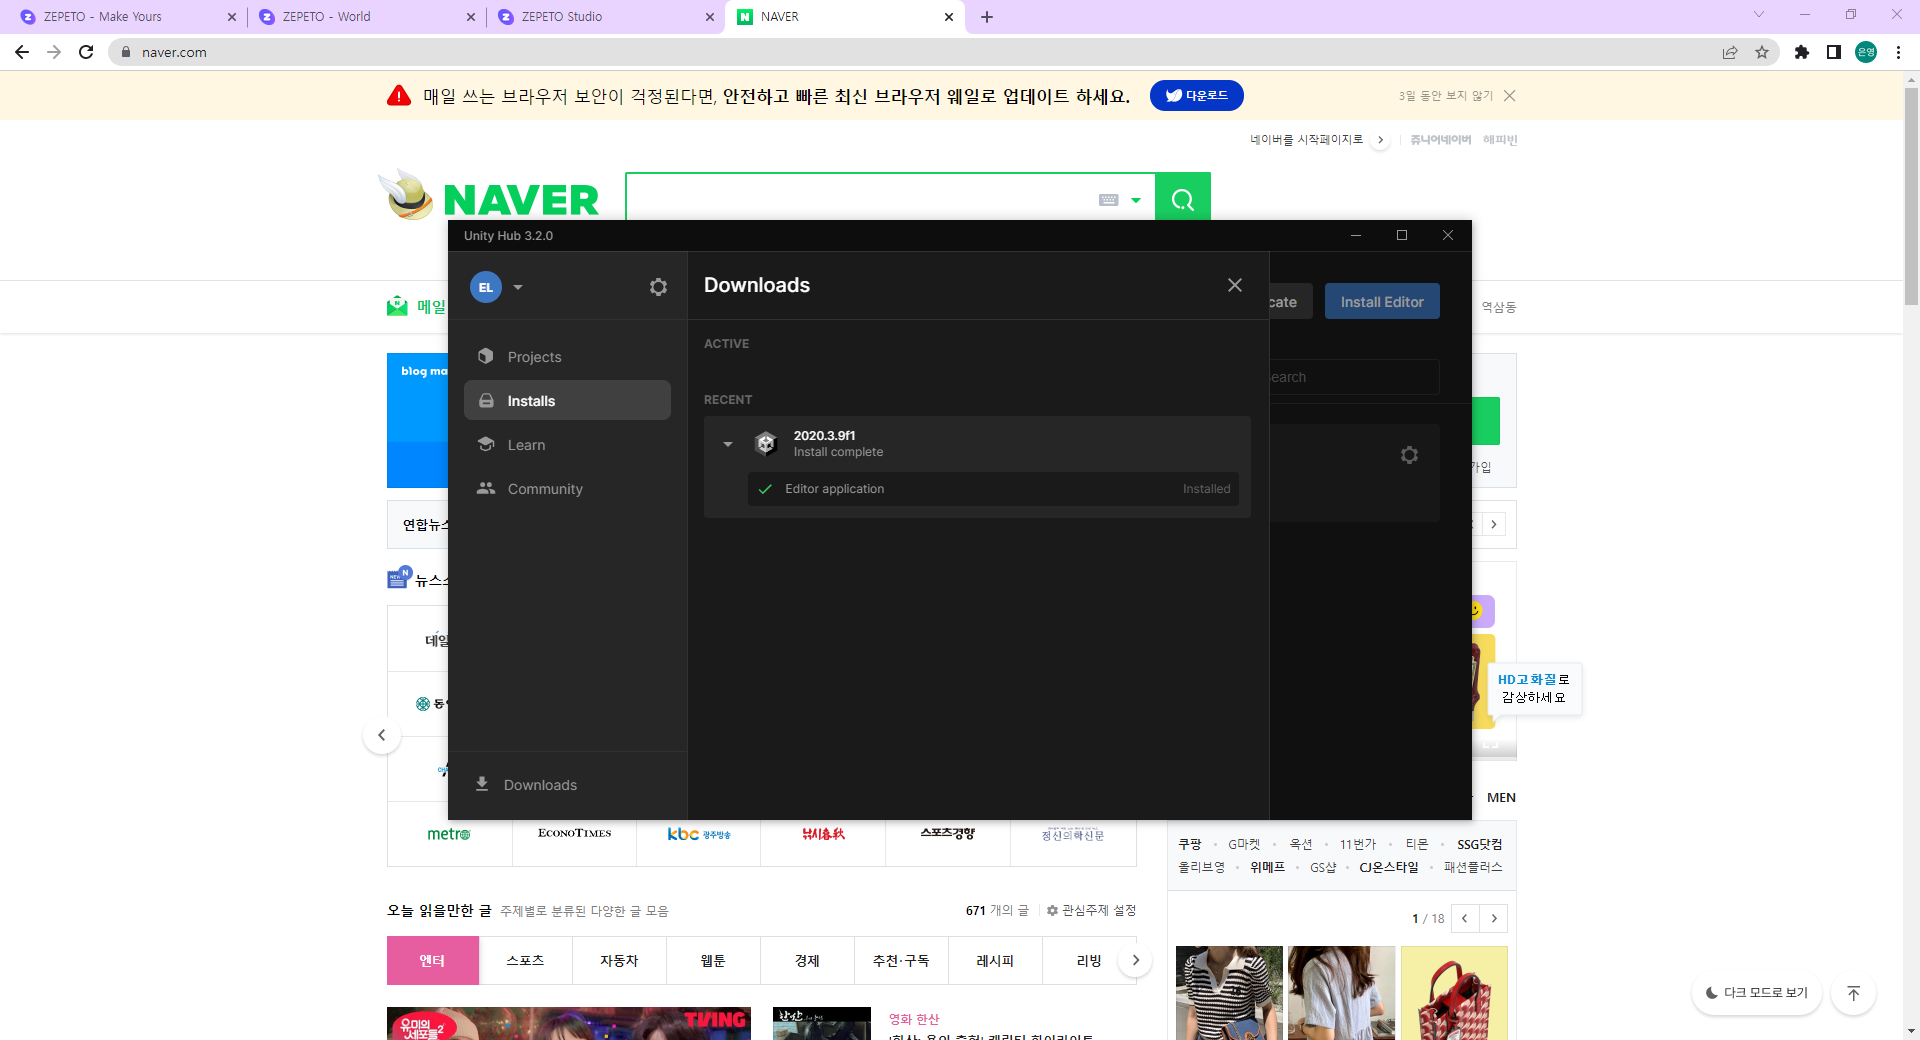Share this page icon in address bar
The image size is (1920, 1040).
[1730, 52]
